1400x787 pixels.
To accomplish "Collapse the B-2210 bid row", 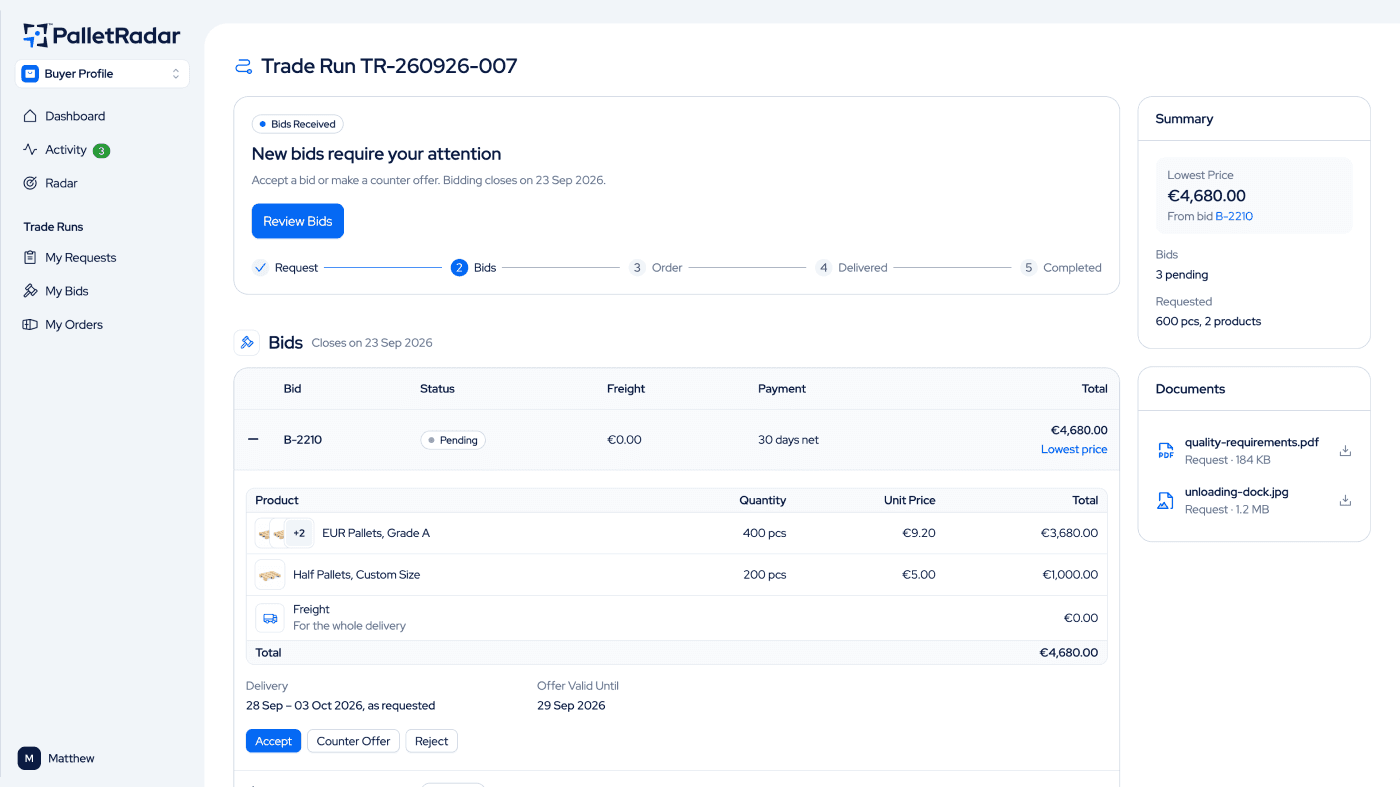I will 253,440.
